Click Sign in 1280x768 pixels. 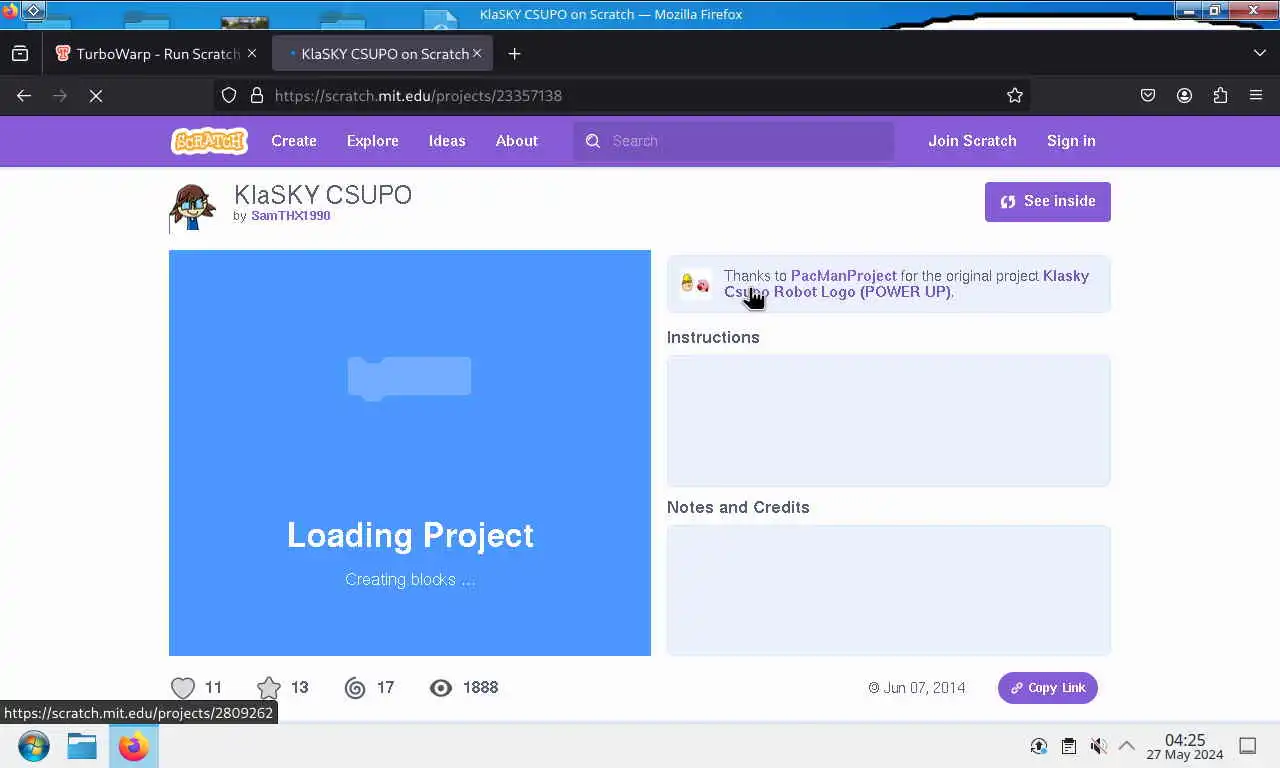(x=1071, y=141)
